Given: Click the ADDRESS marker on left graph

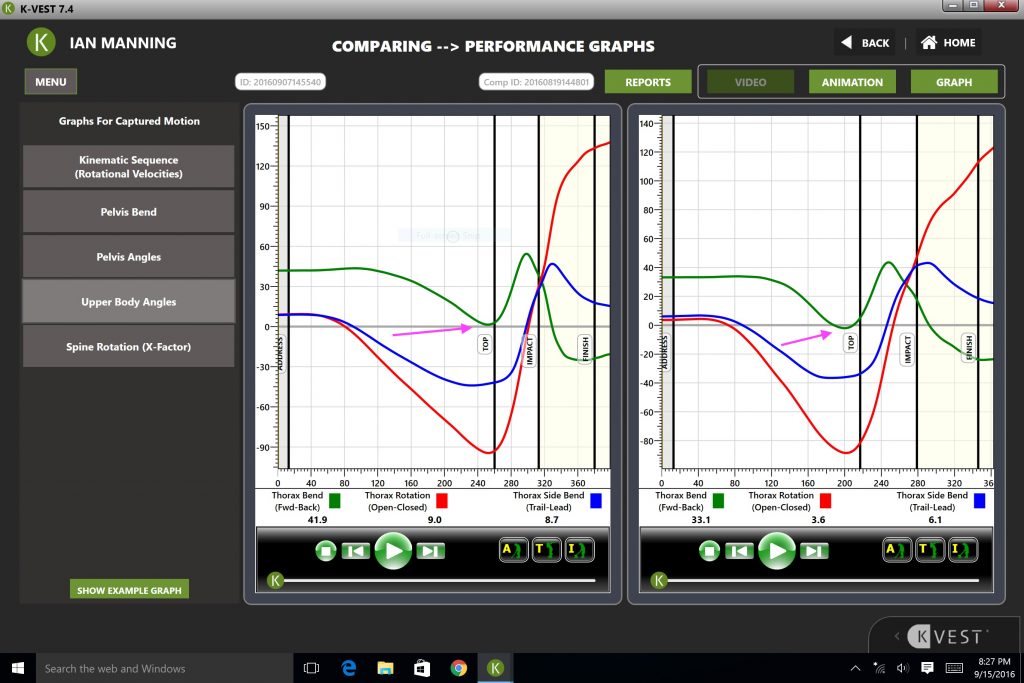Looking at the screenshot, I should point(281,353).
